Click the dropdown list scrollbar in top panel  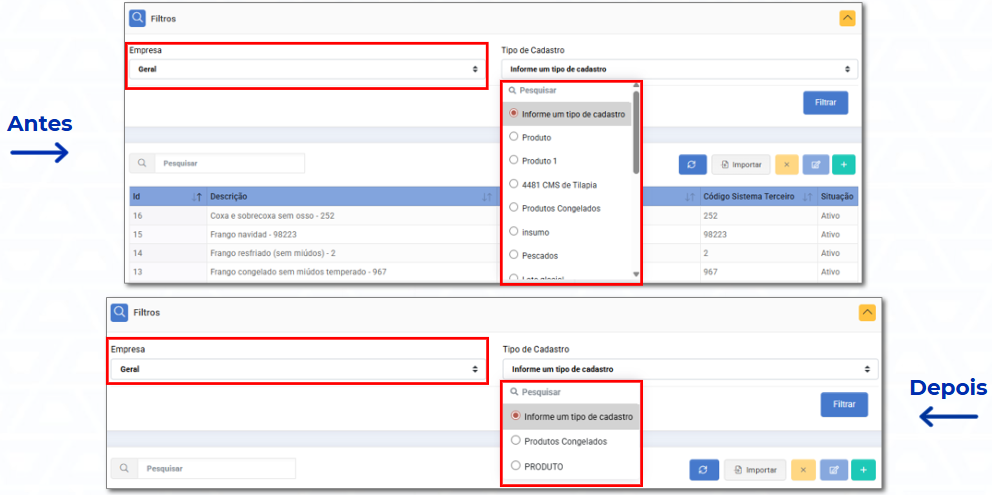(636, 130)
